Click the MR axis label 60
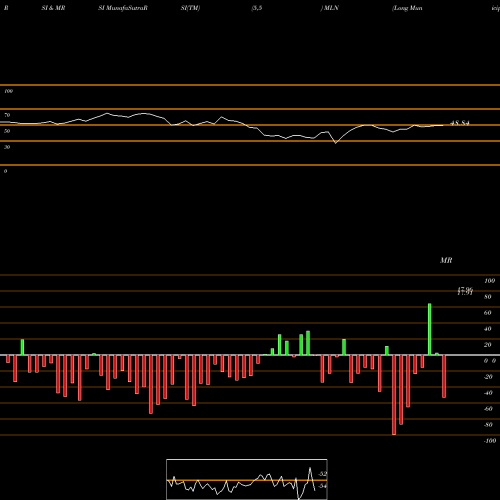Viewport: 500px width, 500px height. (488, 313)
